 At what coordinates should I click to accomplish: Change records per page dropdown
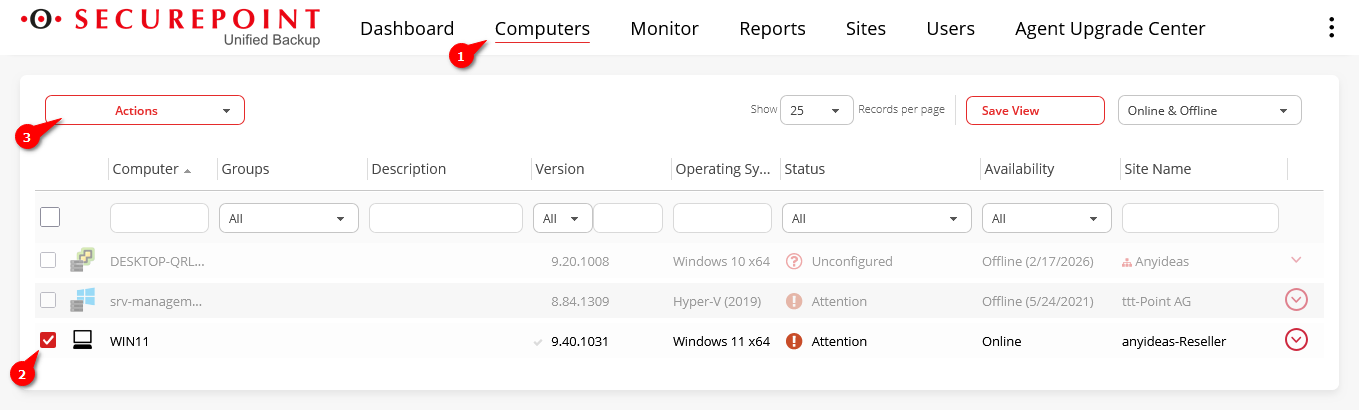point(816,110)
